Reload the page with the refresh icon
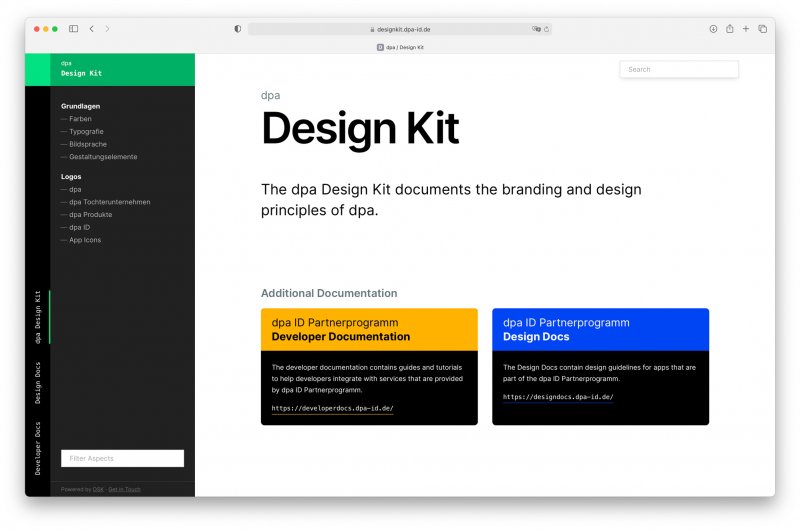Screen dimensions: 800x530 point(546,29)
